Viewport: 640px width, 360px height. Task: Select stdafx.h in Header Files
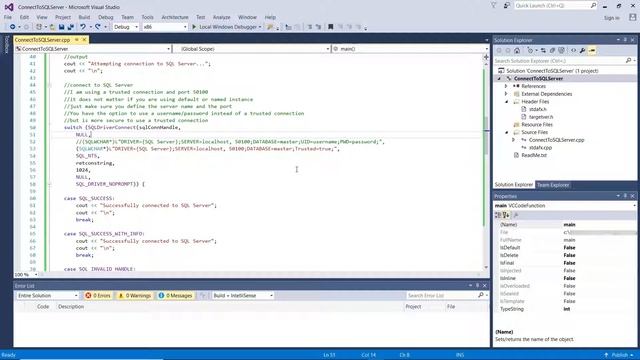point(538,109)
